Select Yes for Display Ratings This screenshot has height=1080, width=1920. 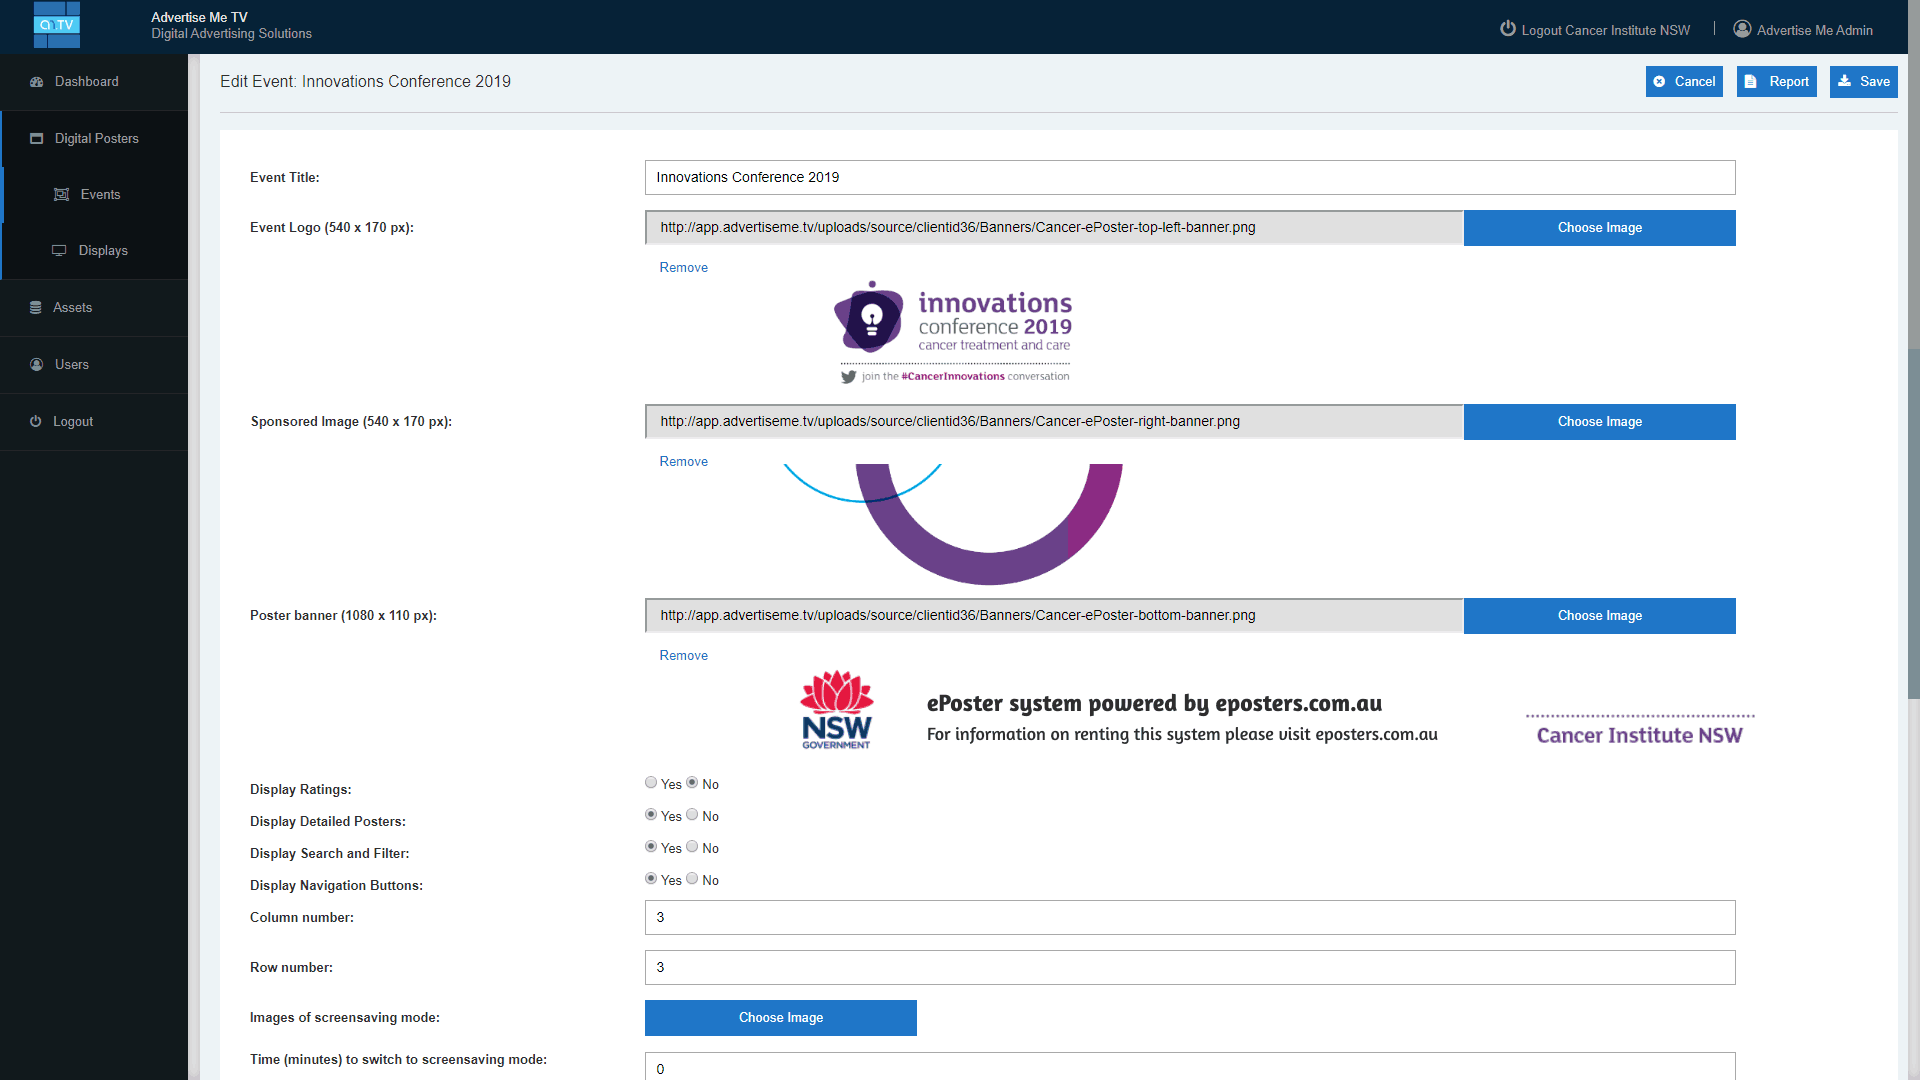[651, 783]
